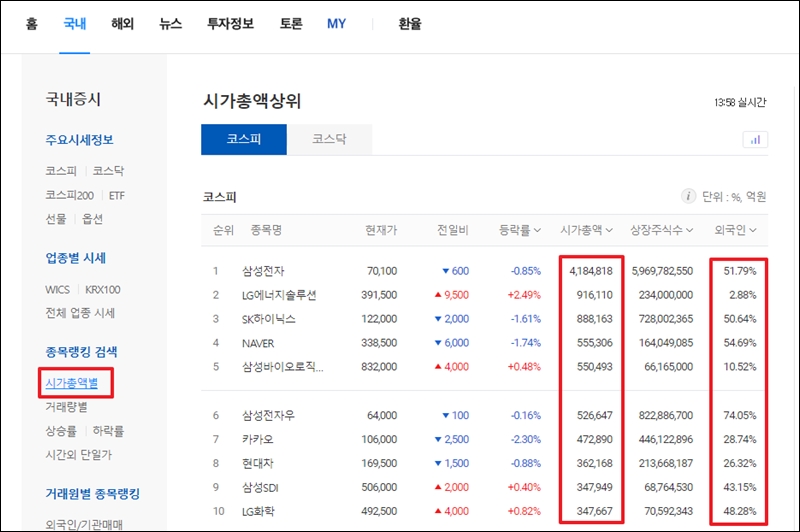800x532 pixels.
Task: Open the chart view icon button
Action: (x=755, y=139)
